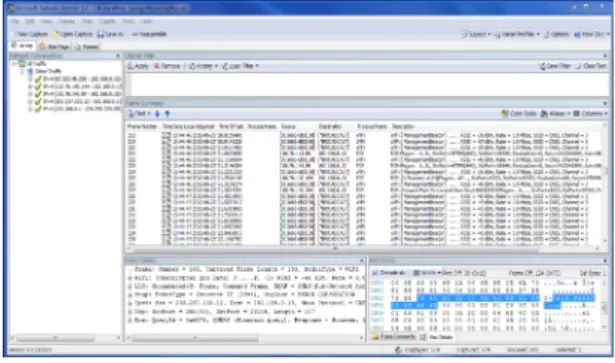The height and width of the screenshot is (363, 615).
Task: Open the Width dropdown in Hex Details
Action: (427, 272)
